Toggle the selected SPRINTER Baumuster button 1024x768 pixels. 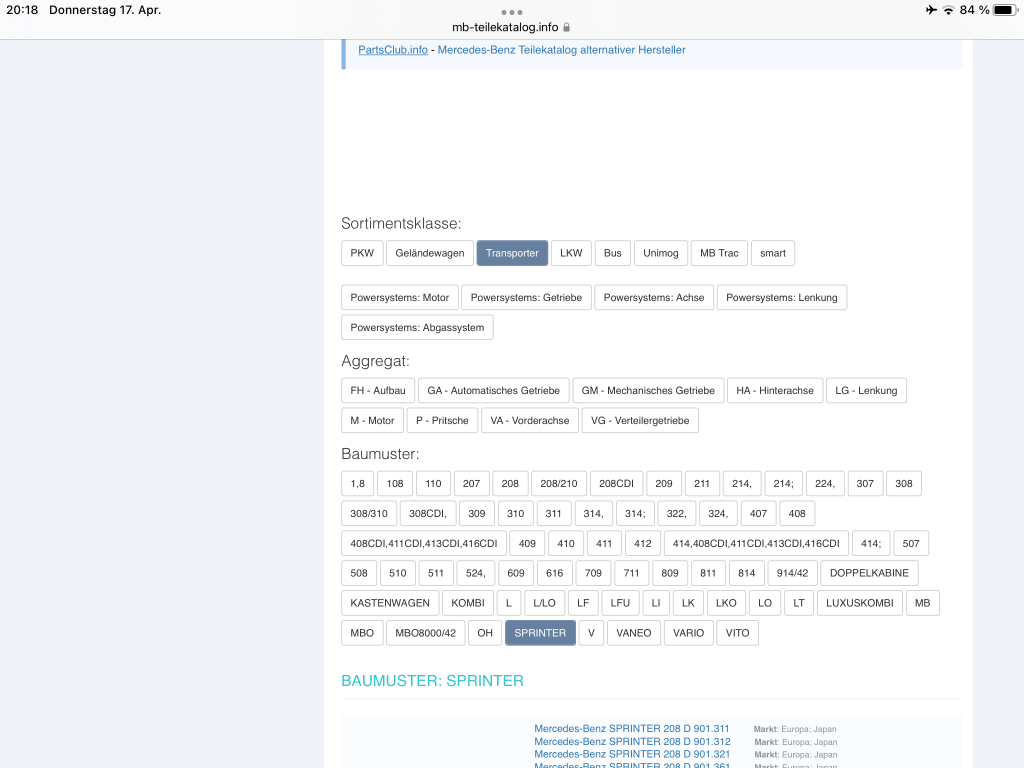point(540,632)
